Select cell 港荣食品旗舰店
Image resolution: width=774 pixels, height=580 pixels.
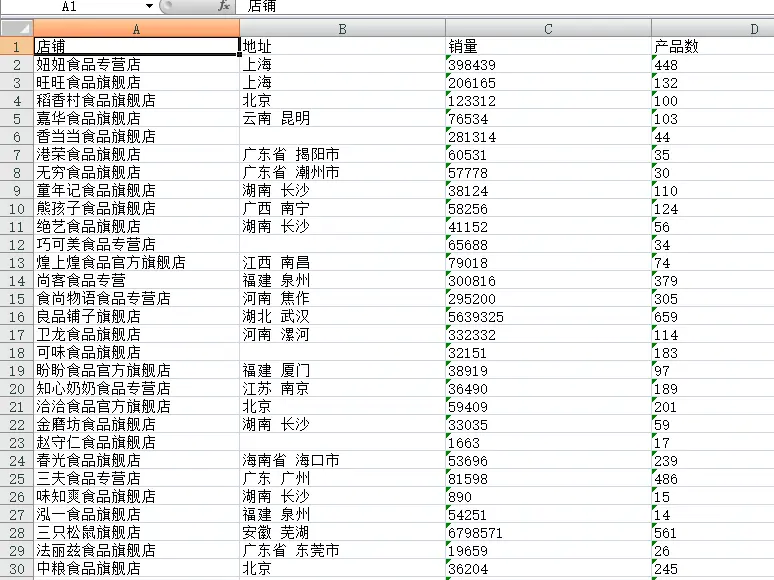(x=137, y=155)
